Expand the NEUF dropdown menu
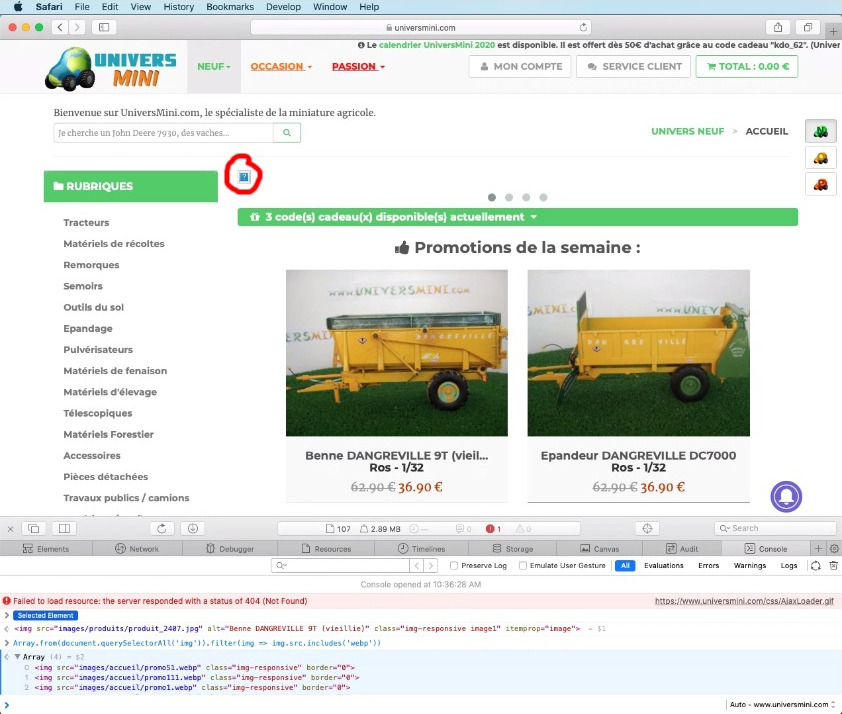The image size is (842, 714). (x=214, y=67)
